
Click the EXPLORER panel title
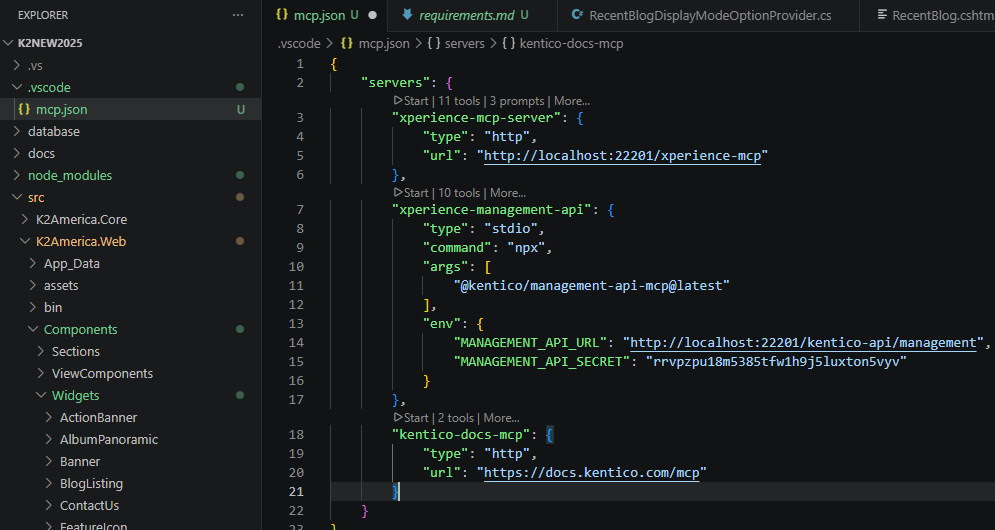(x=43, y=15)
